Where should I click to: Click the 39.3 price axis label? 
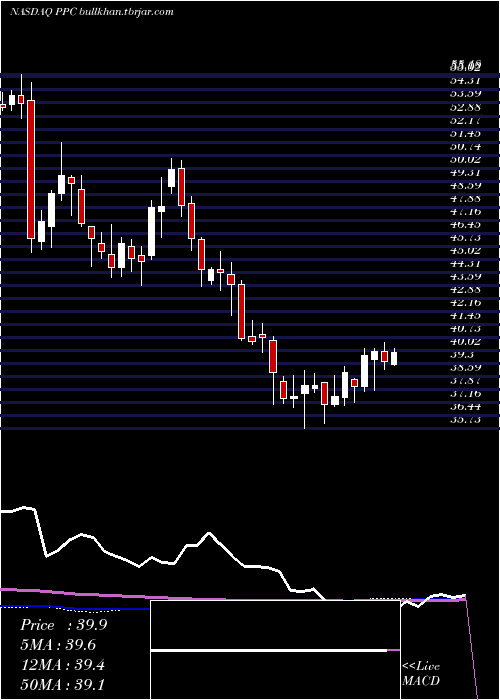[461, 354]
